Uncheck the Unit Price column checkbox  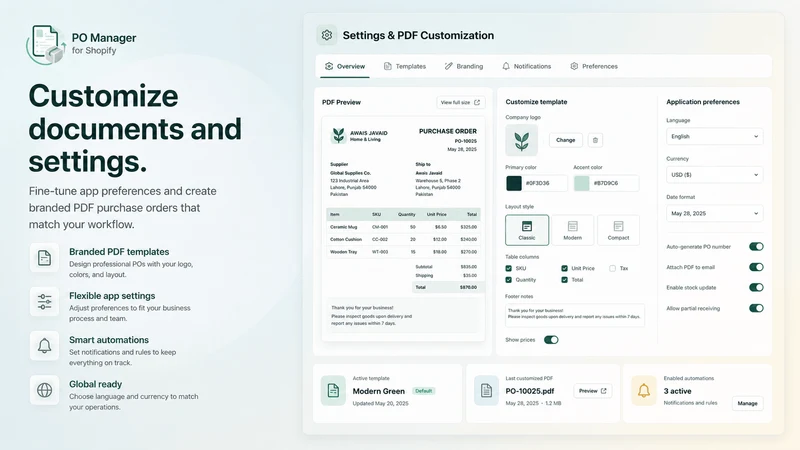coord(564,268)
